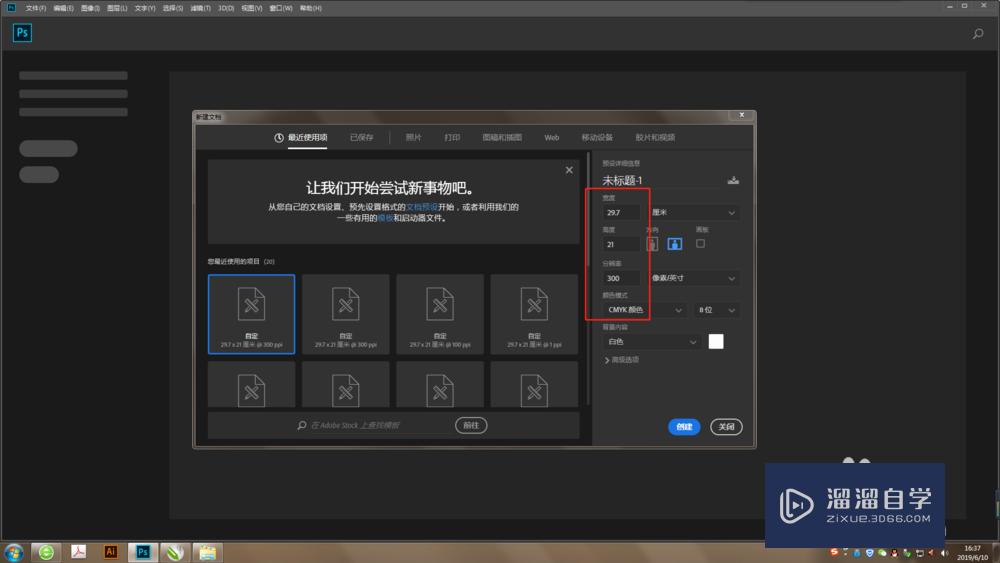Follow the 文档预设 link in the banner
1000x563 pixels.
click(x=422, y=207)
